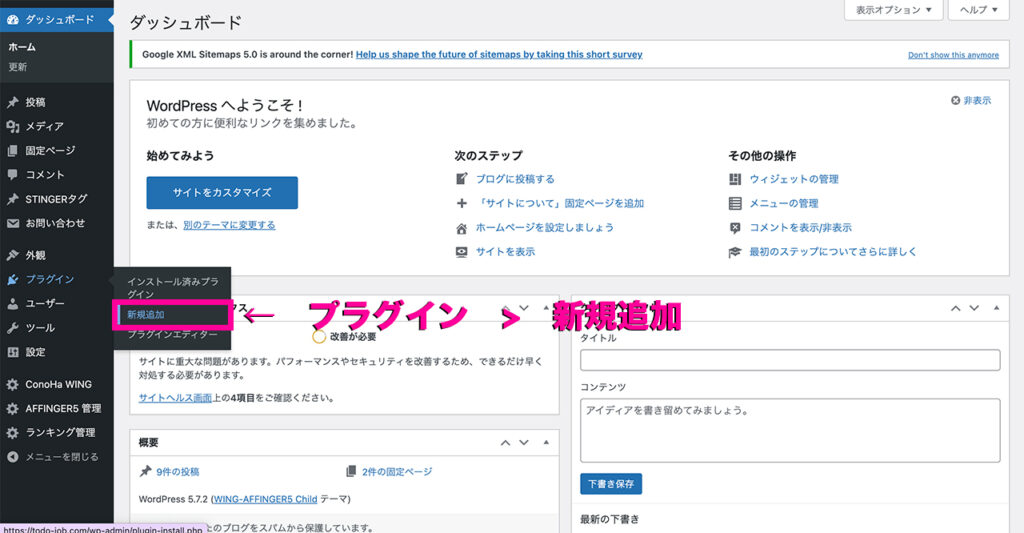Click the comment bubble icon beside コメント
The width and height of the screenshot is (1024, 533).
tap(12, 175)
